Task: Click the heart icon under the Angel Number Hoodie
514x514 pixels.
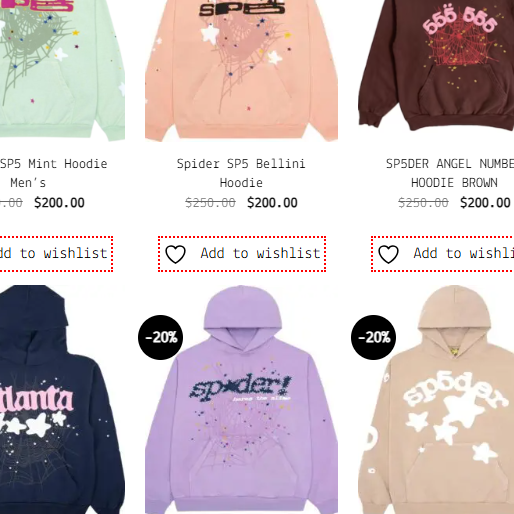Action: tap(388, 254)
